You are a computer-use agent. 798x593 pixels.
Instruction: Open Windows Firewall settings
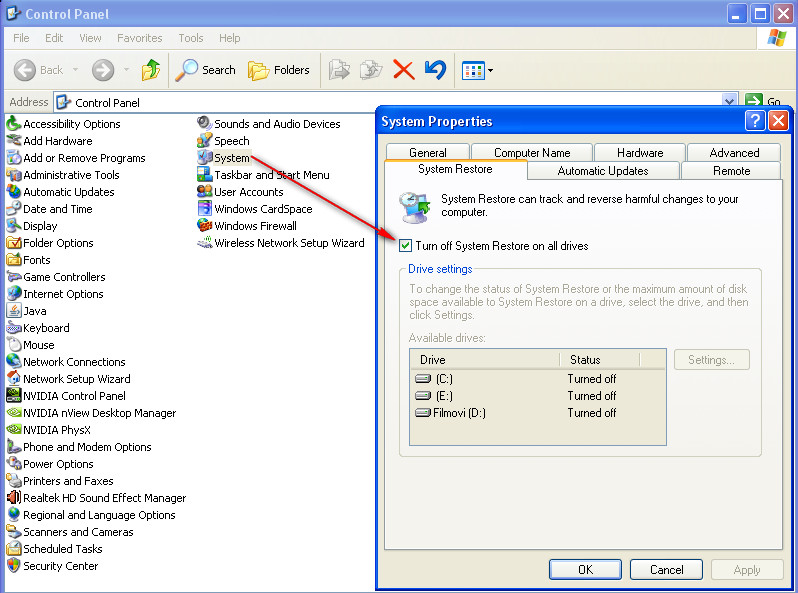(247, 226)
